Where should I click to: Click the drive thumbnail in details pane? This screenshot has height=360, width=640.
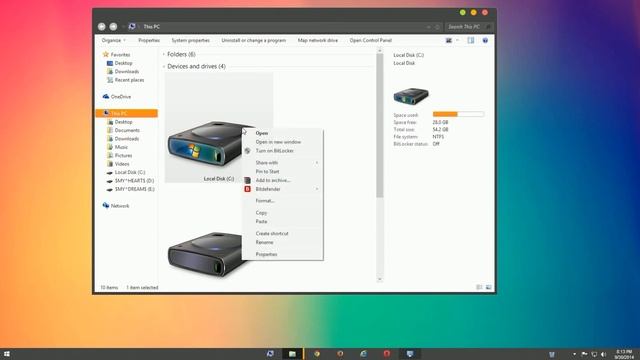(411, 96)
